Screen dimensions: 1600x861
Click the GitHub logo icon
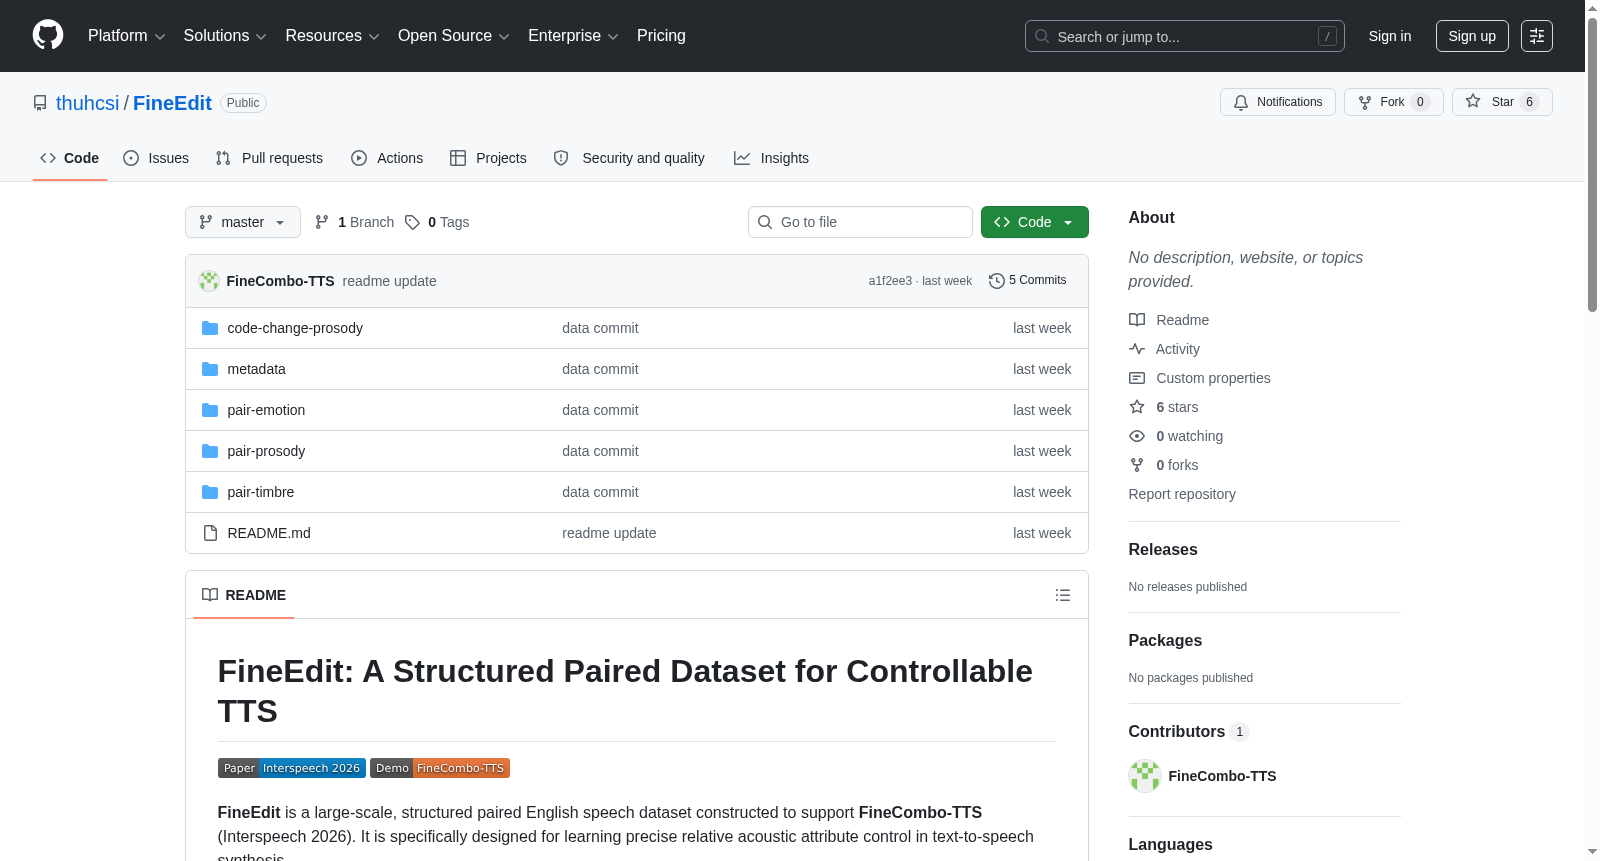click(x=48, y=35)
